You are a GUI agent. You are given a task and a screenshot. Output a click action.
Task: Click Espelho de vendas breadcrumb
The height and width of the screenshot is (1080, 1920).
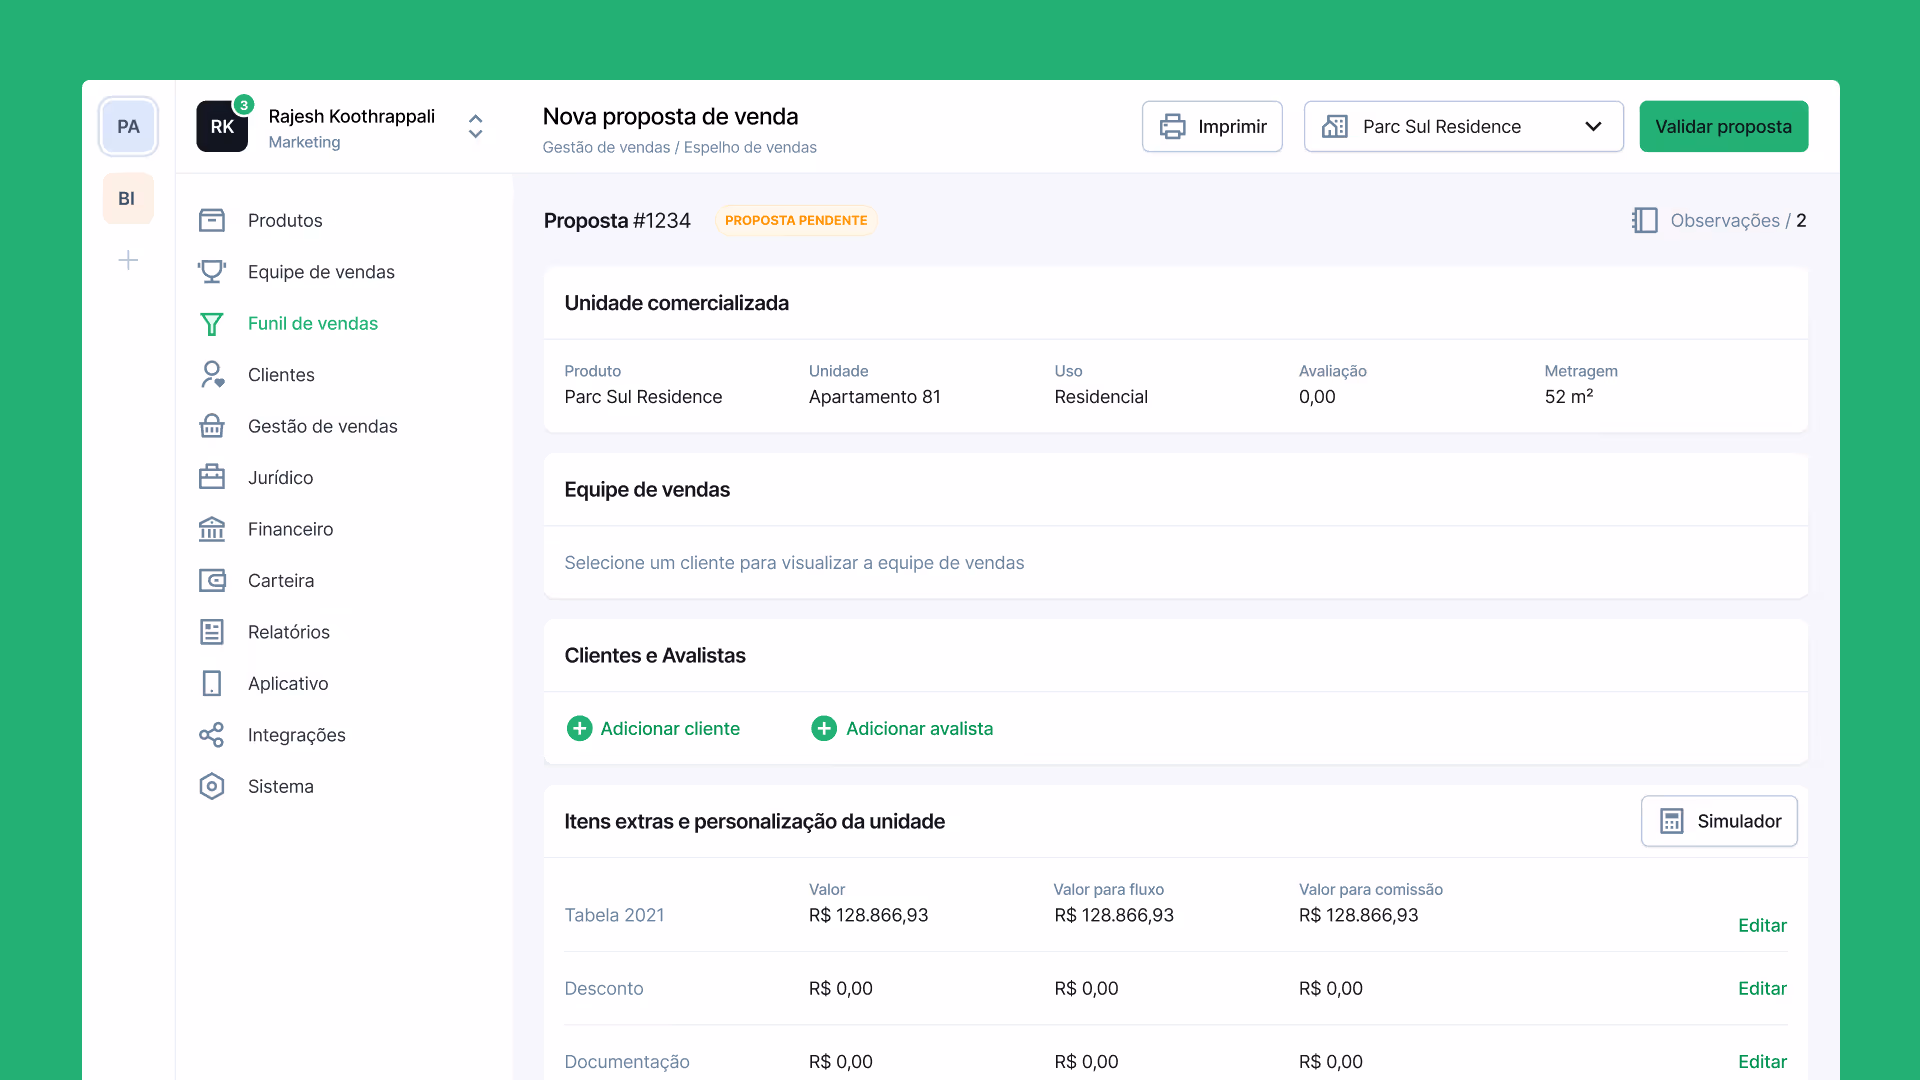click(750, 148)
